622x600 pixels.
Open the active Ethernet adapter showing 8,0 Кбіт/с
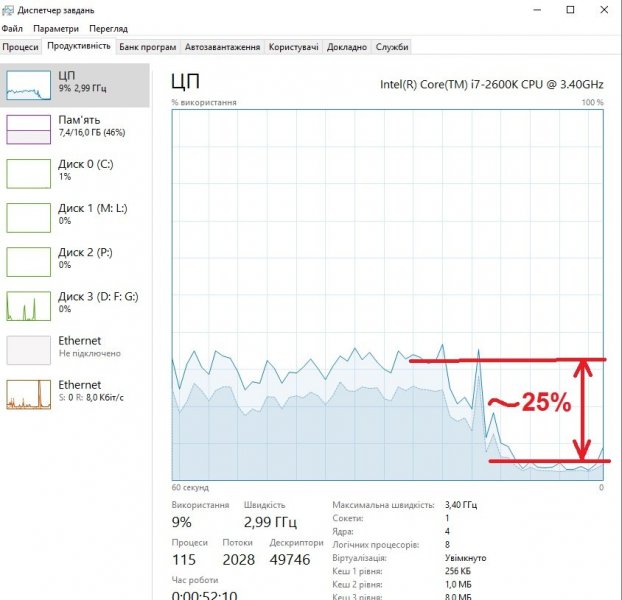click(28, 393)
